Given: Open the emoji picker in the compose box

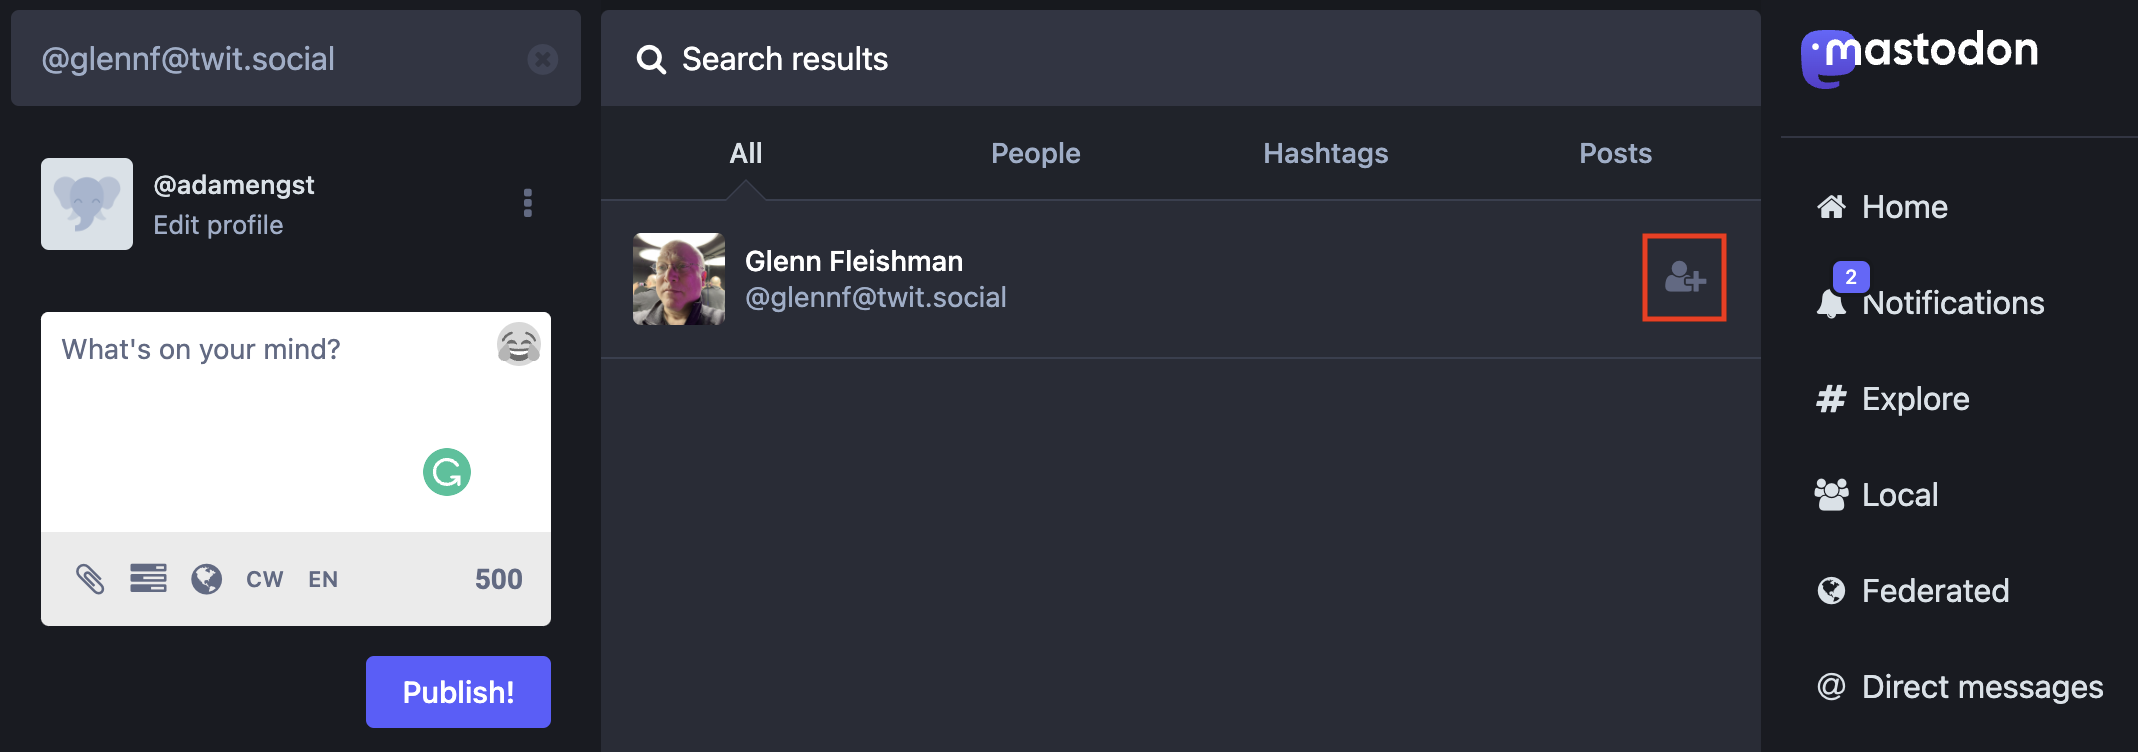Looking at the screenshot, I should pyautogui.click(x=518, y=345).
